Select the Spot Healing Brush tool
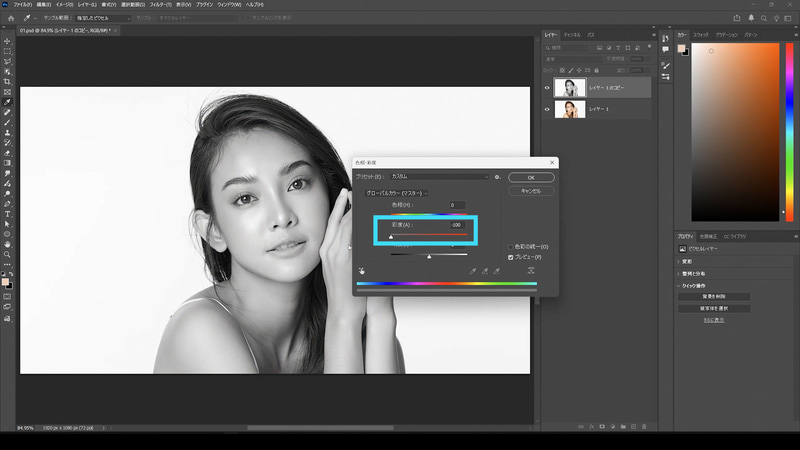This screenshot has height=450, width=800. tap(7, 112)
